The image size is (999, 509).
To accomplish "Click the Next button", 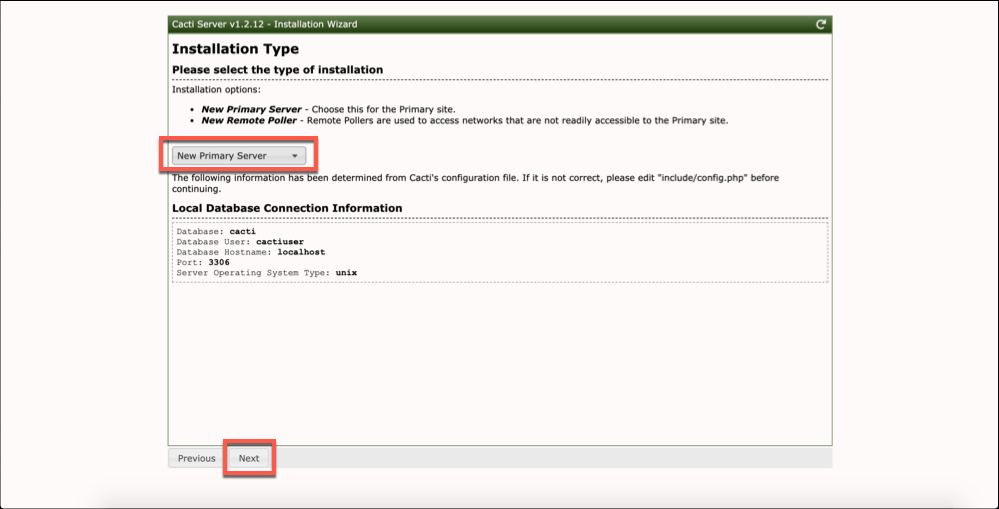I will click(249, 458).
